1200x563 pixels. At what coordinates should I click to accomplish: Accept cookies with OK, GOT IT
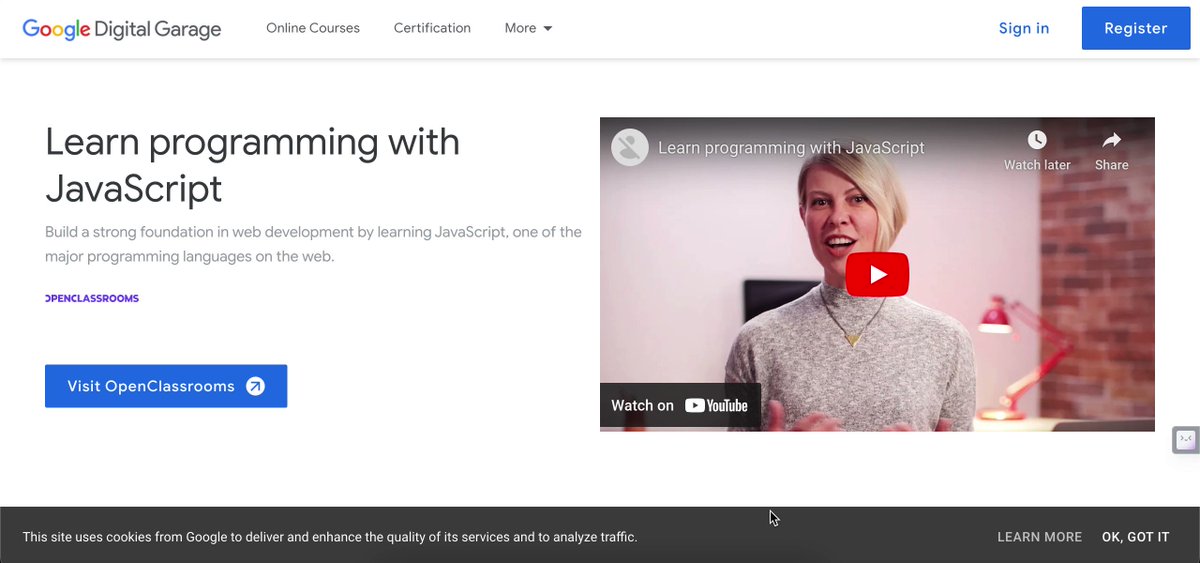tap(1135, 537)
